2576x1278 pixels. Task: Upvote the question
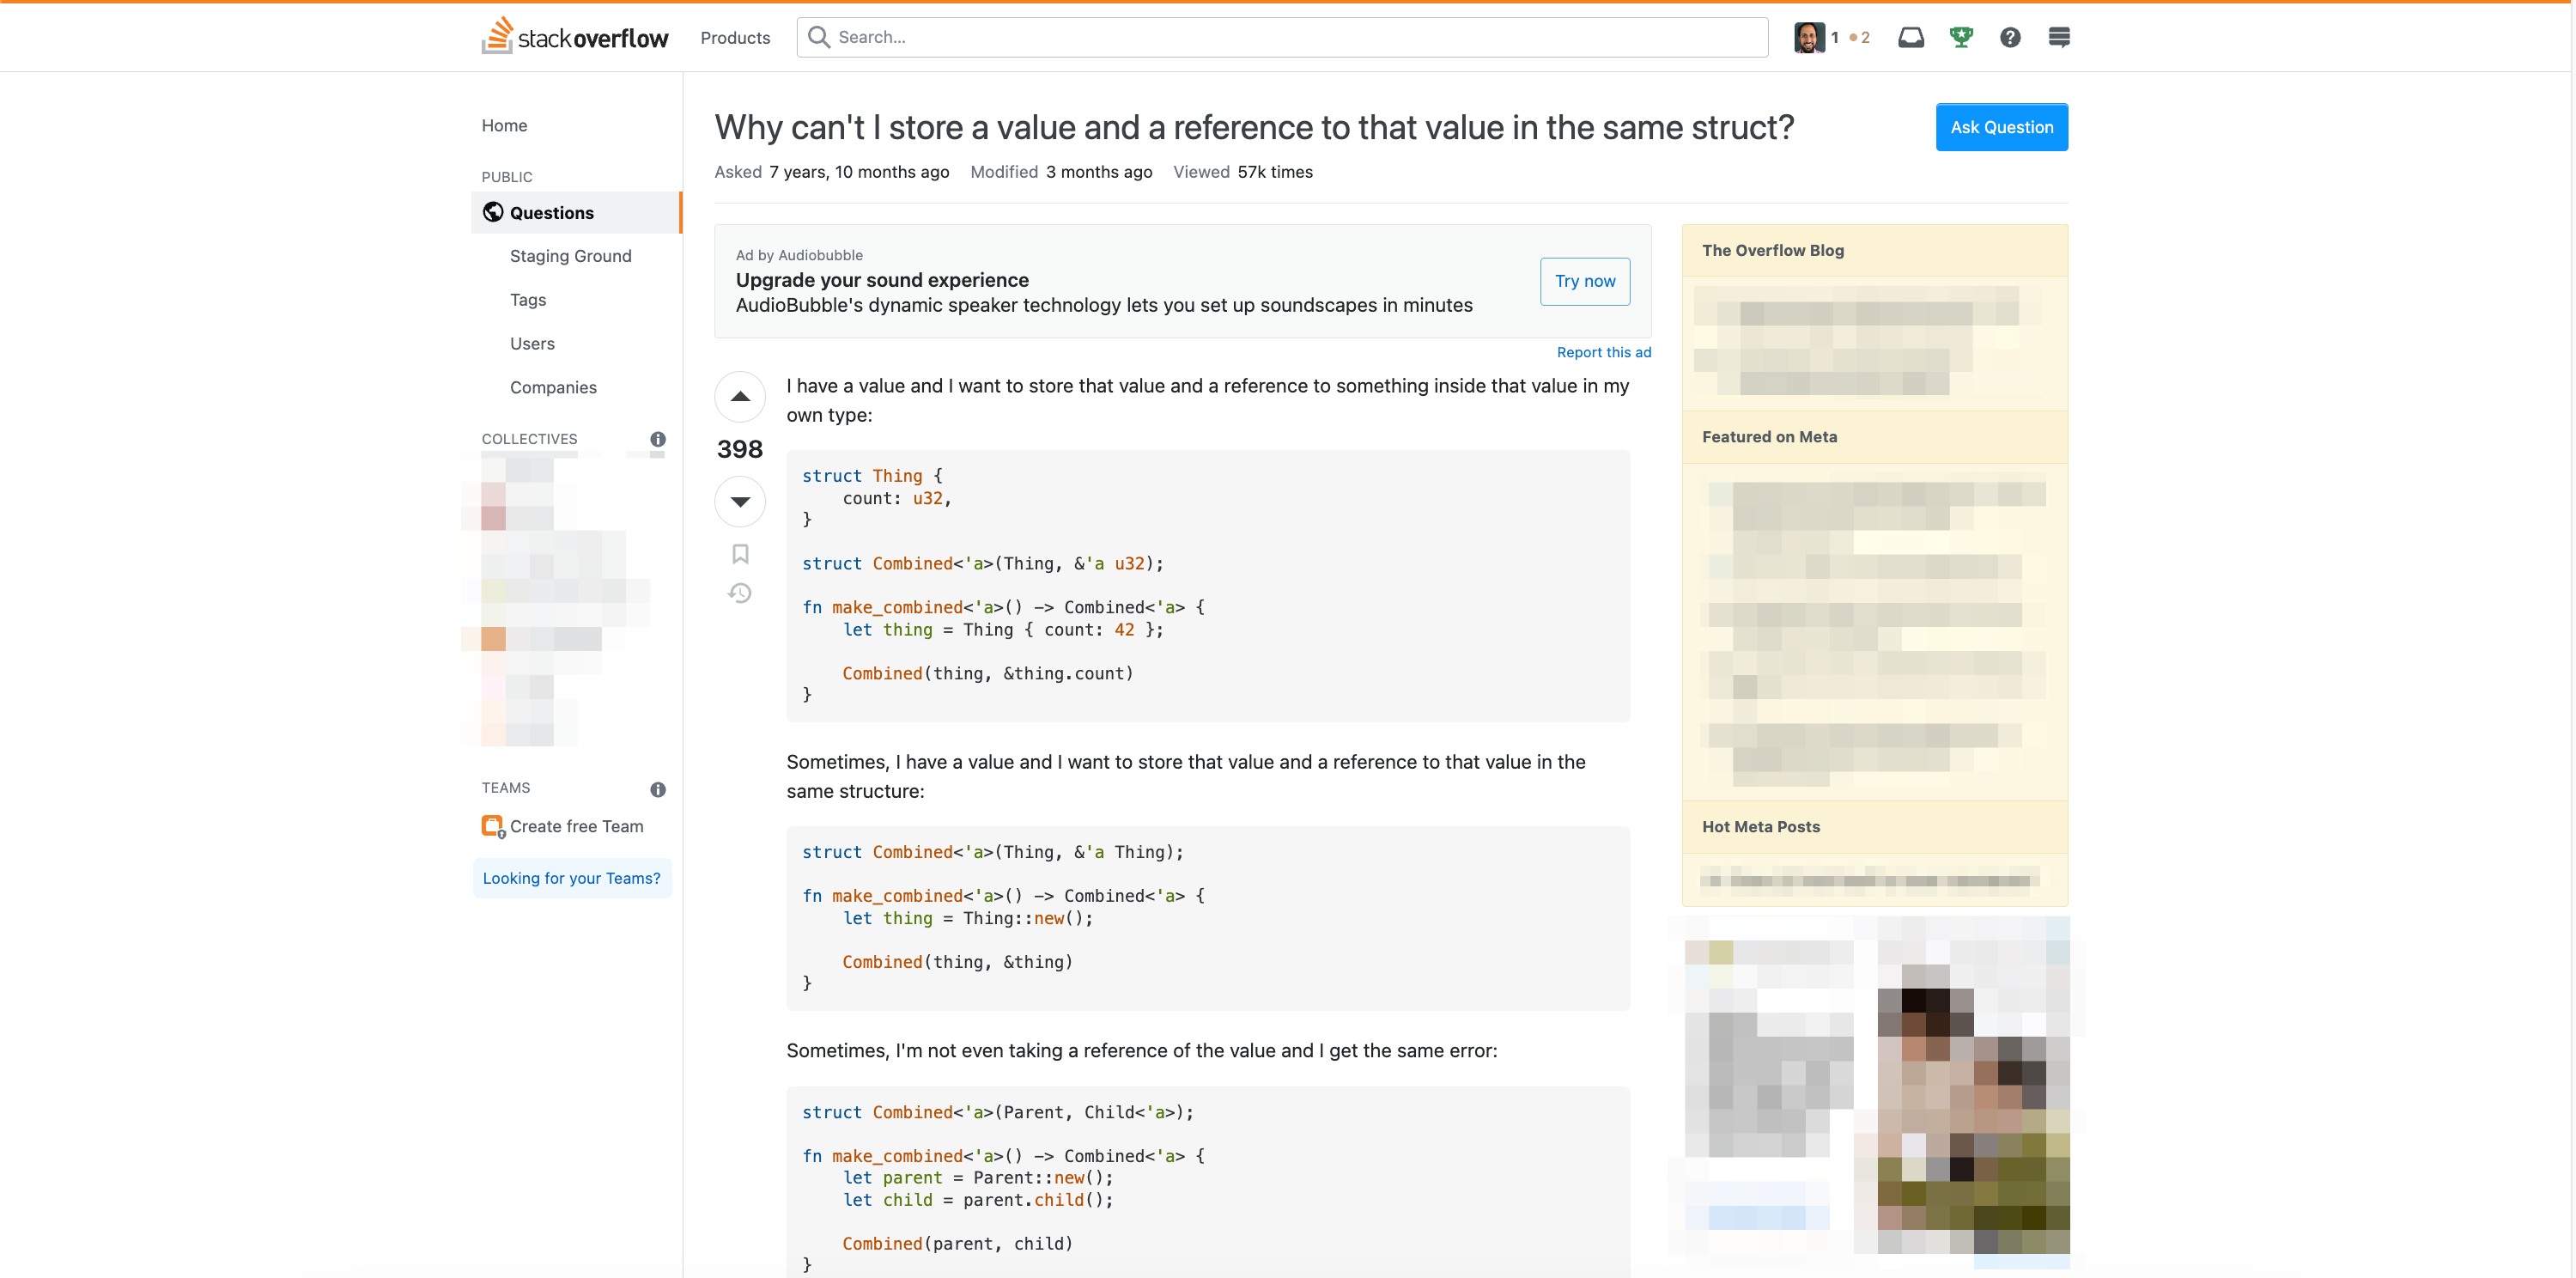(x=740, y=397)
